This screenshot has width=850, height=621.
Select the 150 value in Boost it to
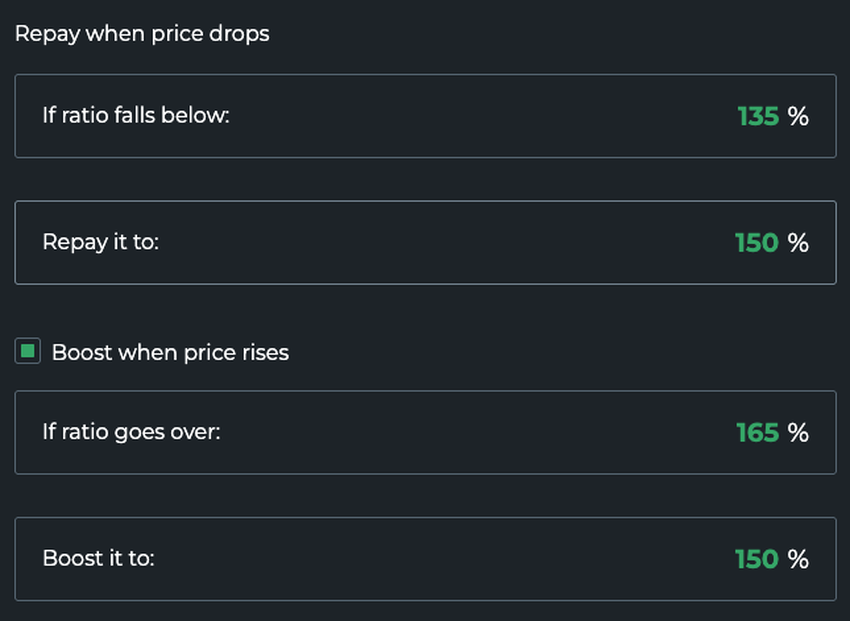(x=756, y=559)
